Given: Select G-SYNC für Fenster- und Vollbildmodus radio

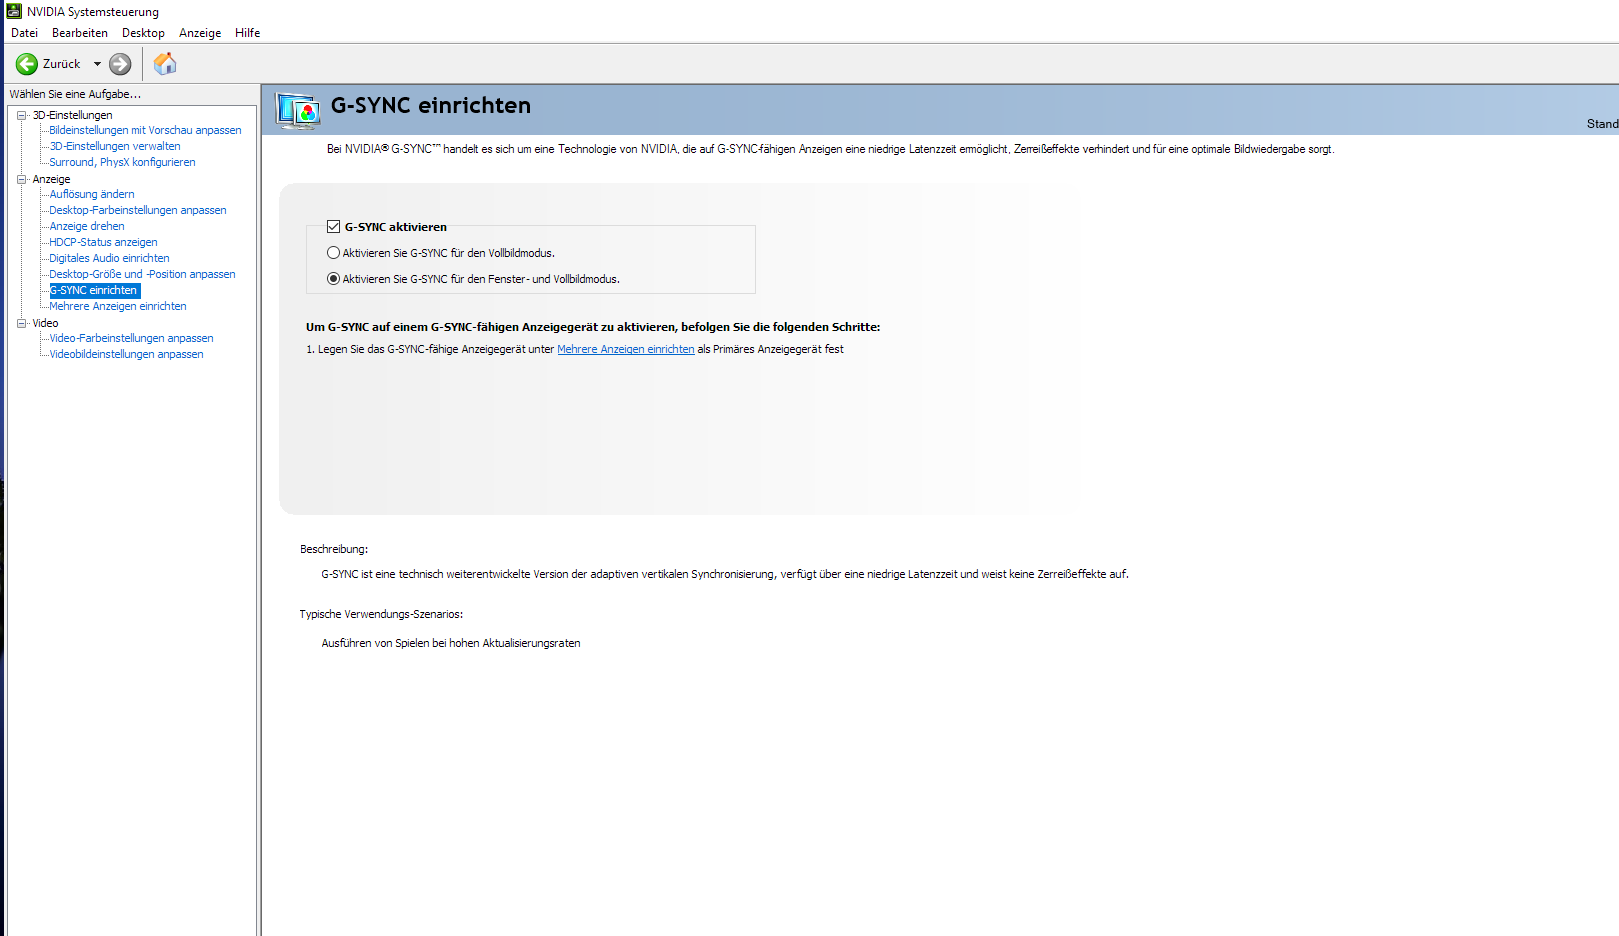Looking at the screenshot, I should [334, 279].
